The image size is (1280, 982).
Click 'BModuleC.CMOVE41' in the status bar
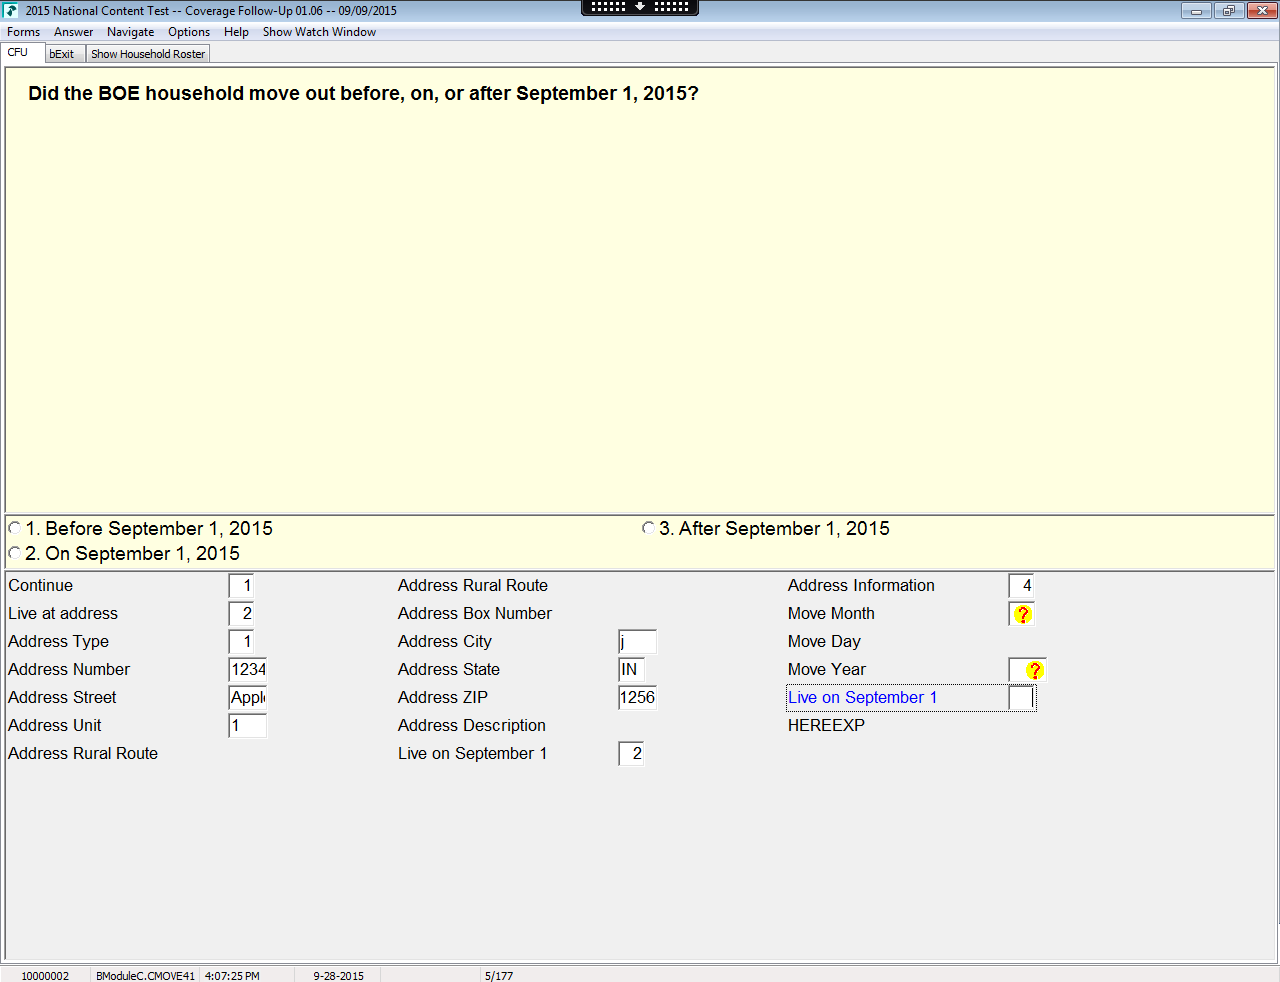pyautogui.click(x=145, y=976)
